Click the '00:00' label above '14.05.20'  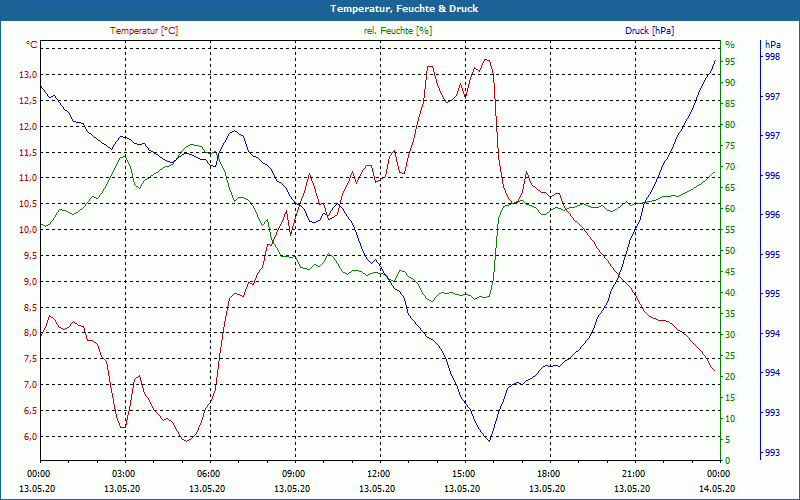717,473
